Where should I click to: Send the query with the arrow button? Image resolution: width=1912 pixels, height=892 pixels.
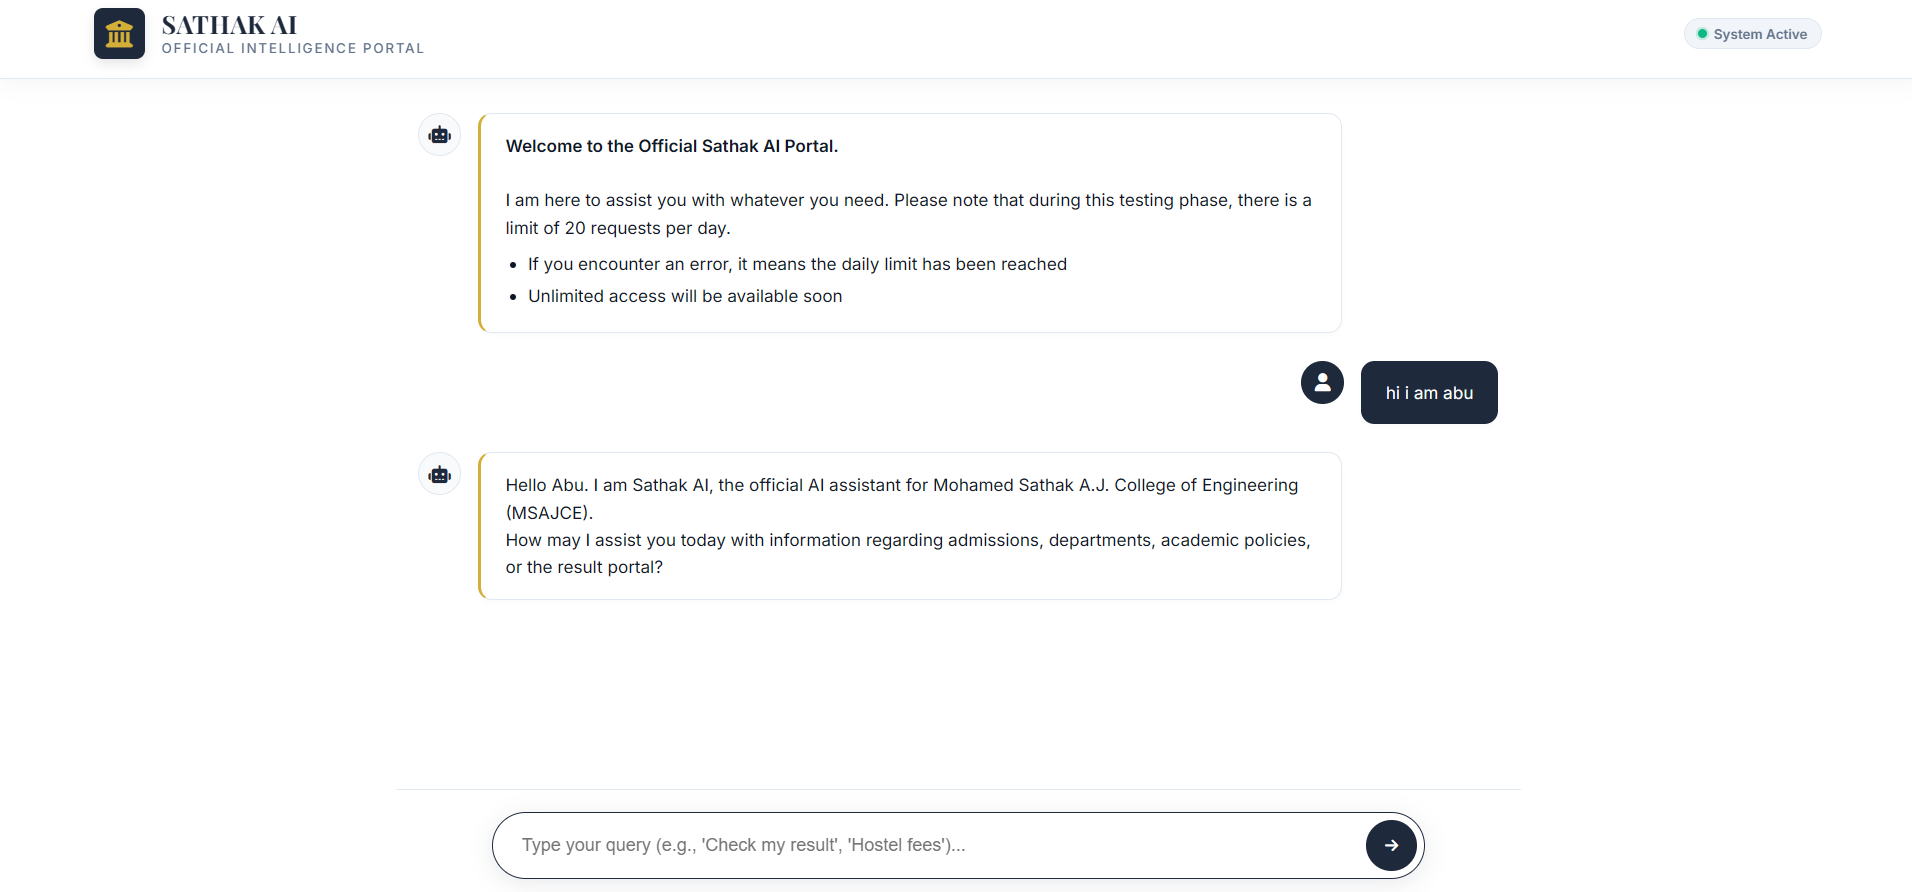pos(1391,845)
